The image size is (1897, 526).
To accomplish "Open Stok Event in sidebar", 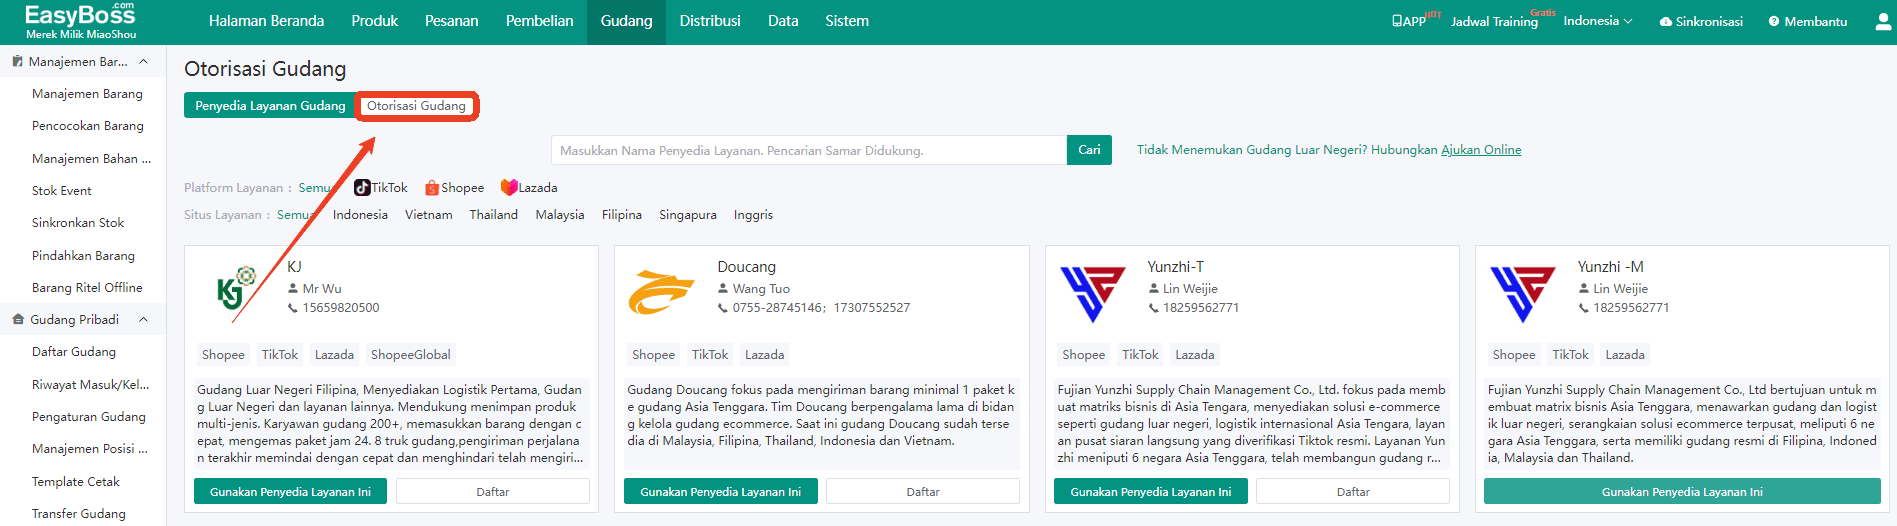I will point(61,191).
